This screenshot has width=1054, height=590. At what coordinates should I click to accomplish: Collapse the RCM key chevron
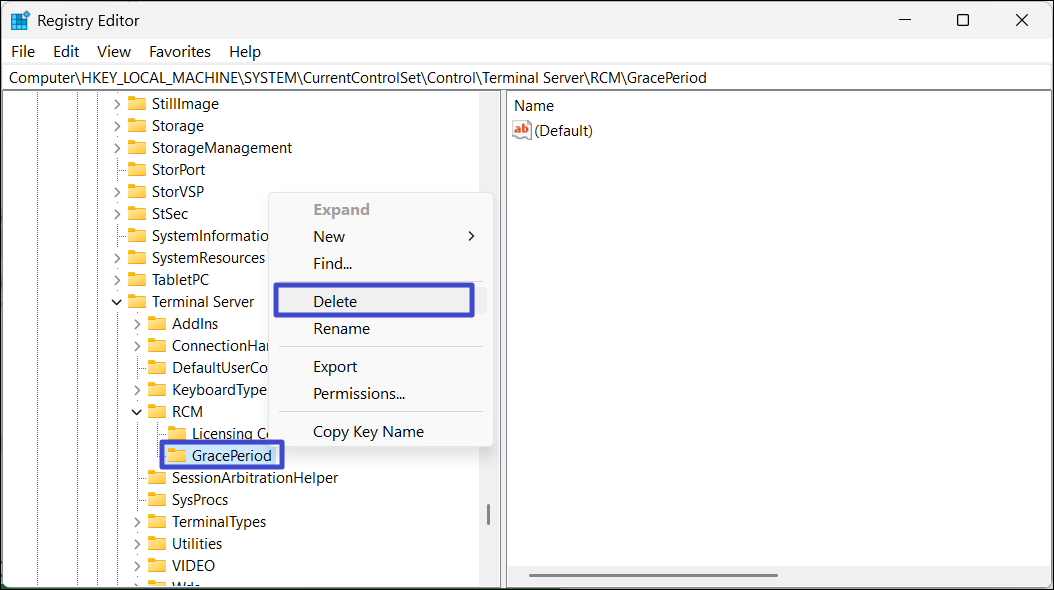(x=137, y=412)
